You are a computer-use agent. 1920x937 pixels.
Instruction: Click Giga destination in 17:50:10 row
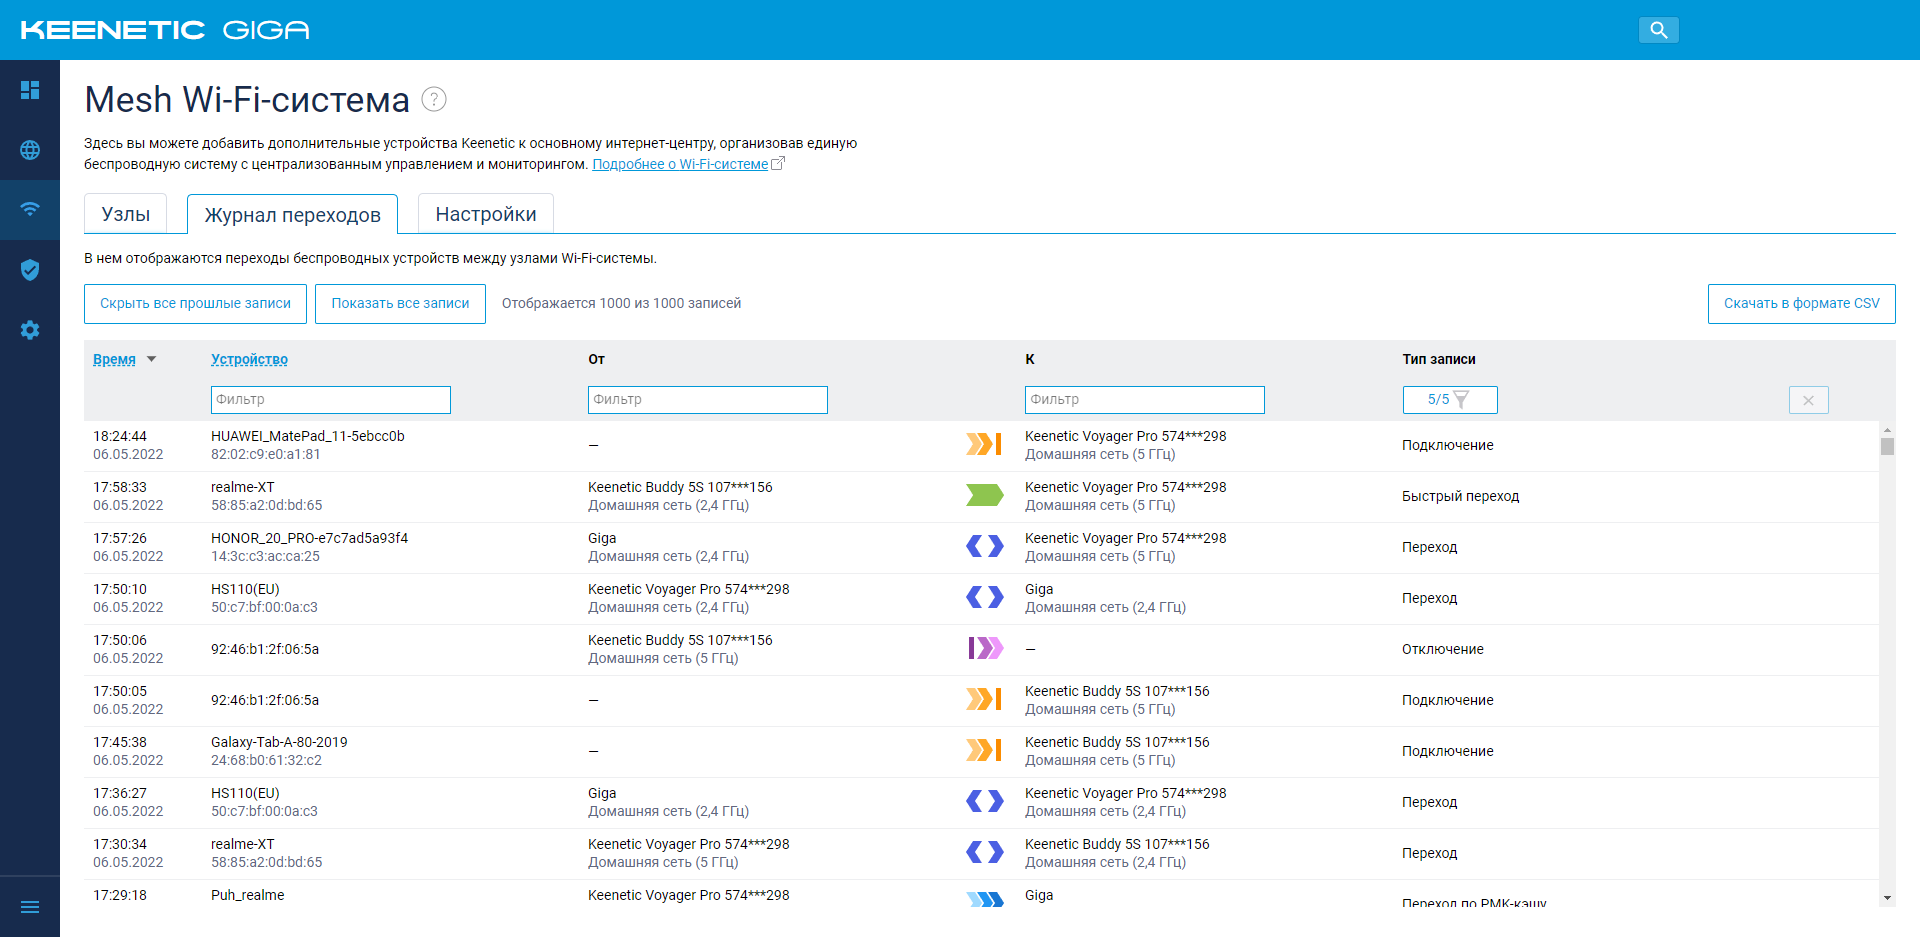tap(1039, 589)
